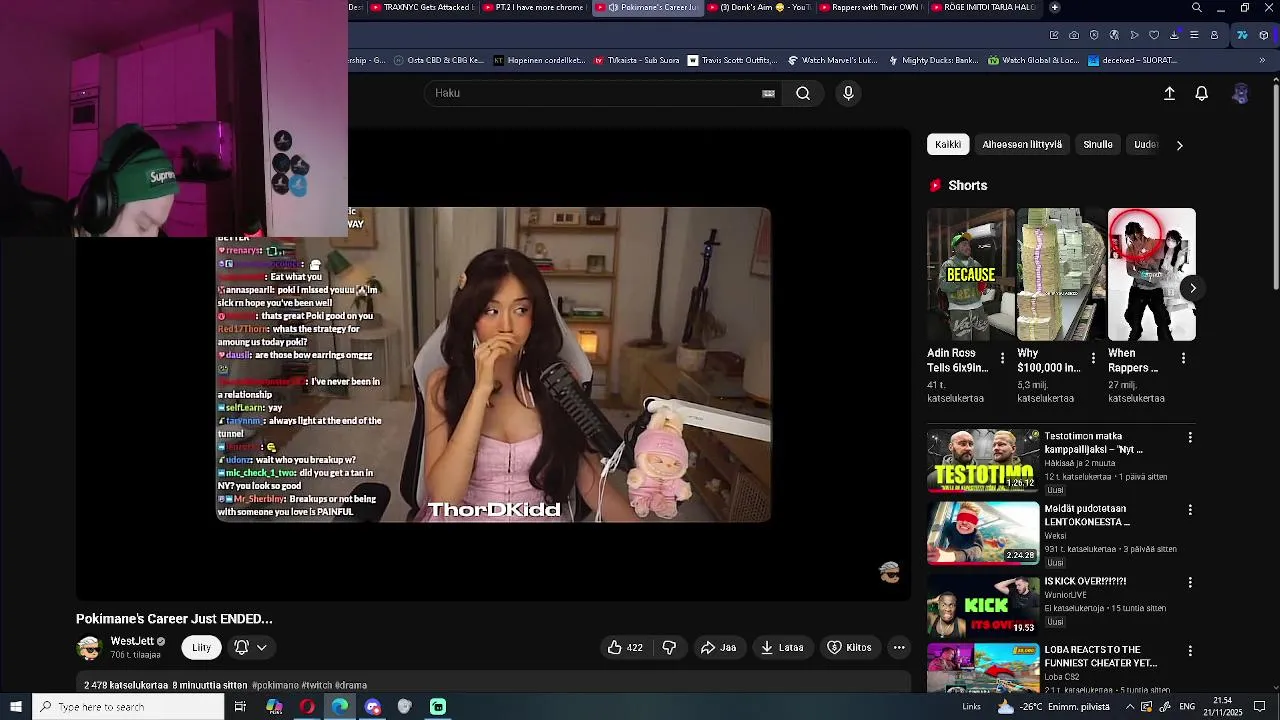Image resolution: width=1280 pixels, height=720 pixels.
Task: Activate voice search microphone icon
Action: 848,93
